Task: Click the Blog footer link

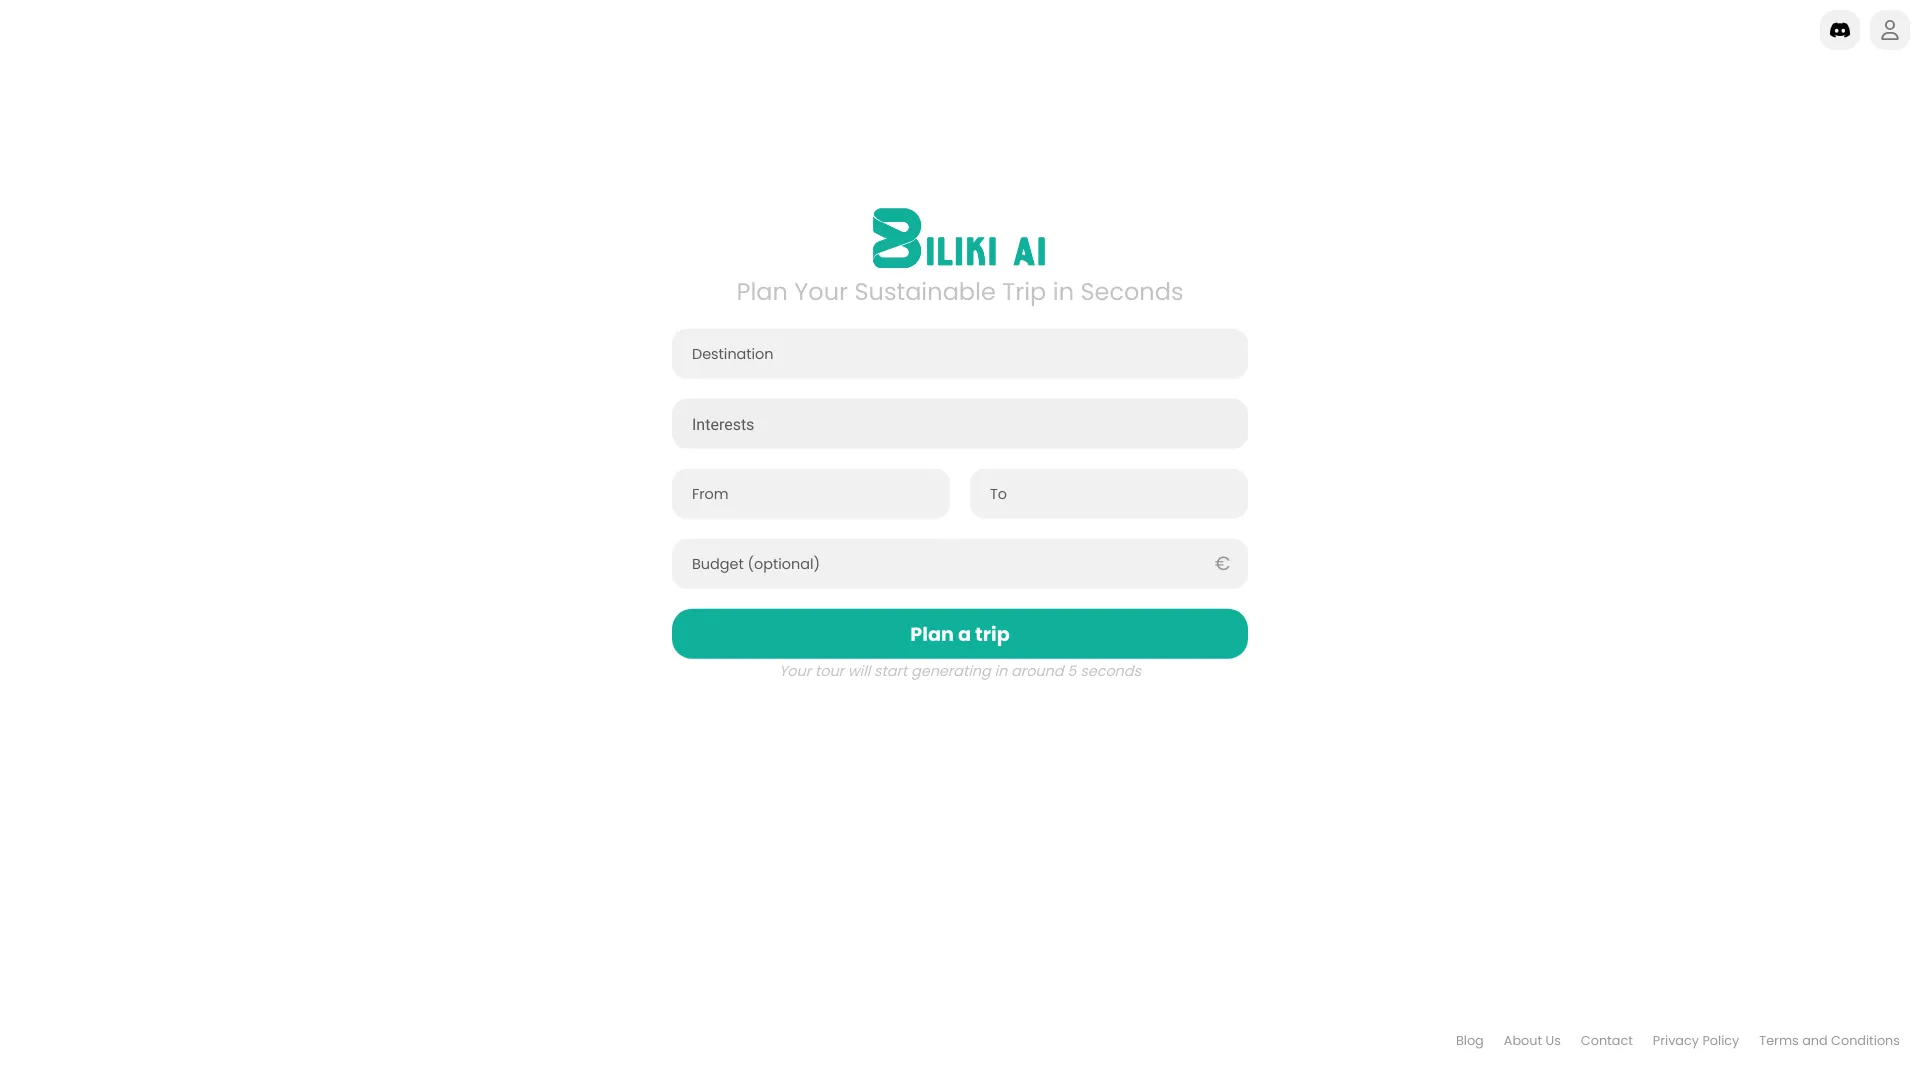Action: coord(1469,1040)
